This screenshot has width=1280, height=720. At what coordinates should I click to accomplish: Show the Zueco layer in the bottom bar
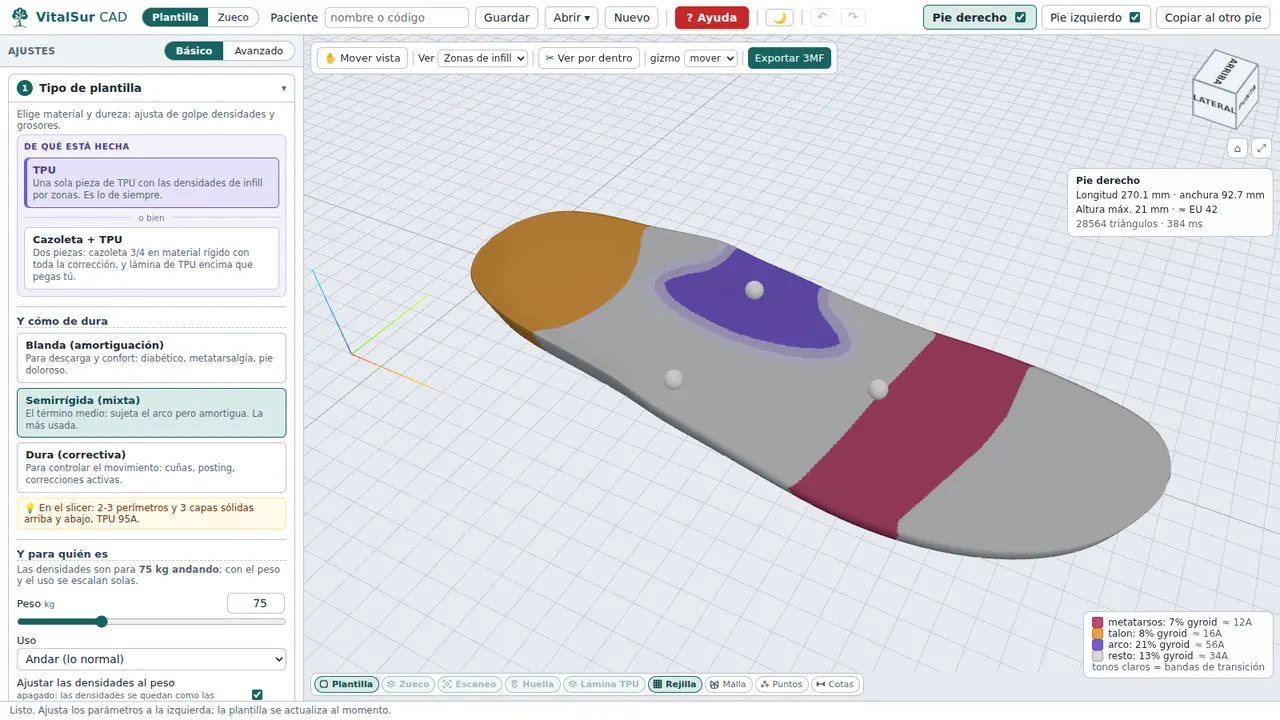(x=410, y=685)
